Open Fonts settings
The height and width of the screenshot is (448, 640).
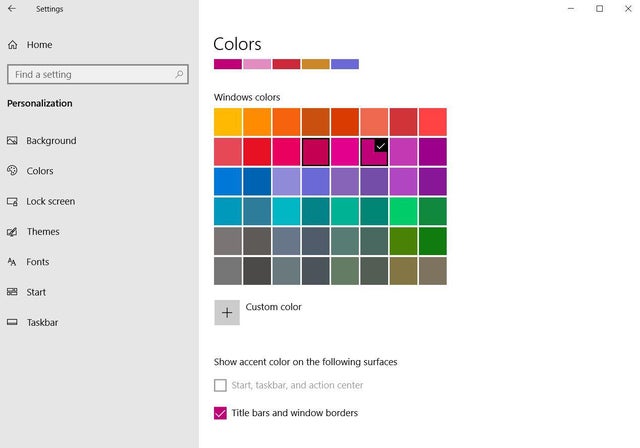[38, 262]
